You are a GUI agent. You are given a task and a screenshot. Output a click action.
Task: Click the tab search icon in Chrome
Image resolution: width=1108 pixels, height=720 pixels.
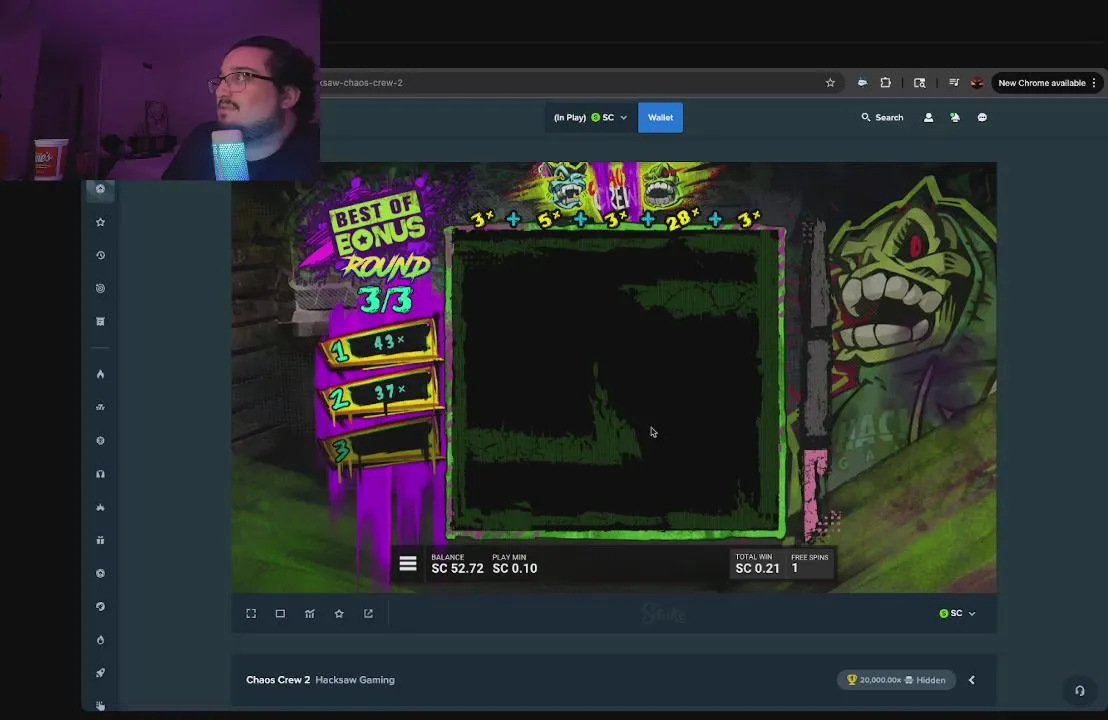click(x=919, y=83)
